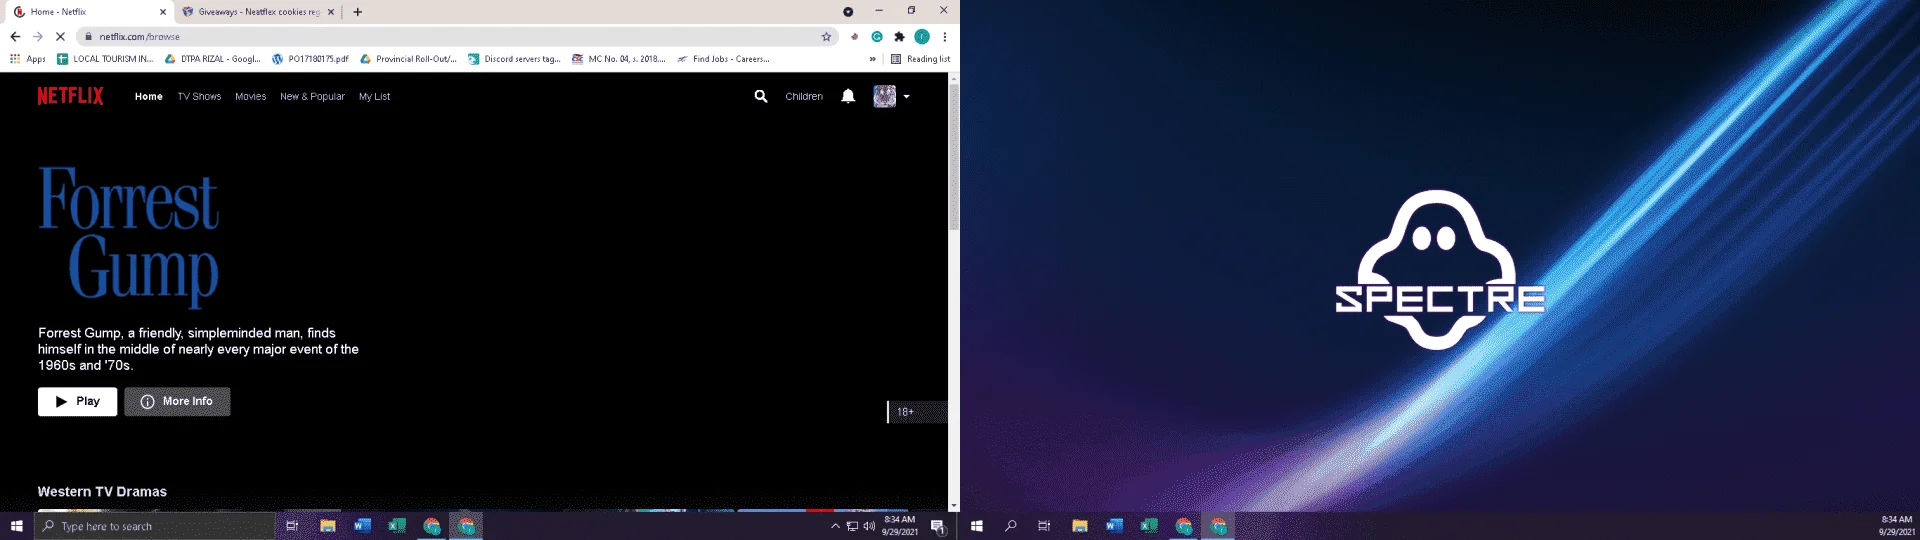The width and height of the screenshot is (1920, 540).
Task: Open search icon on right monitor taskbar
Action: 1011,526
